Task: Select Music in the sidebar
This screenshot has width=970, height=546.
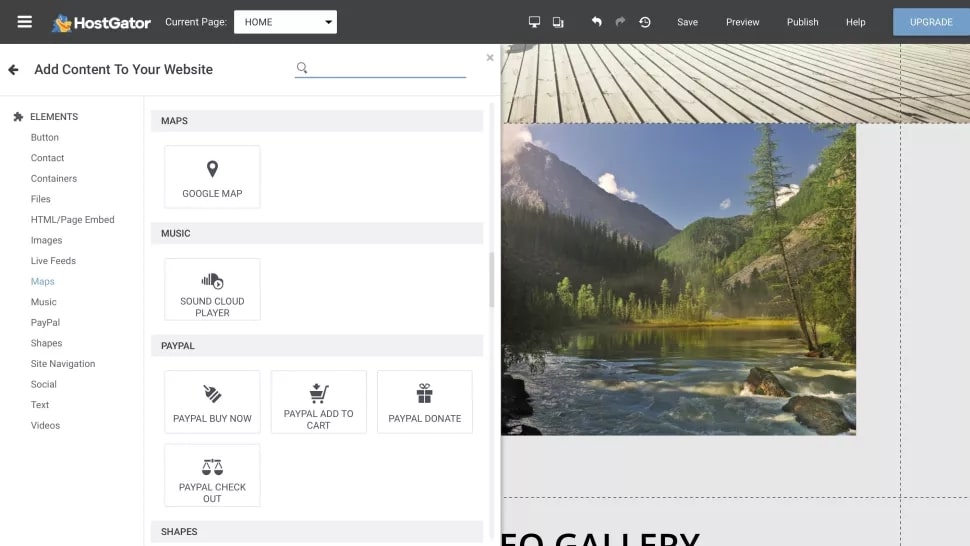Action: [43, 302]
